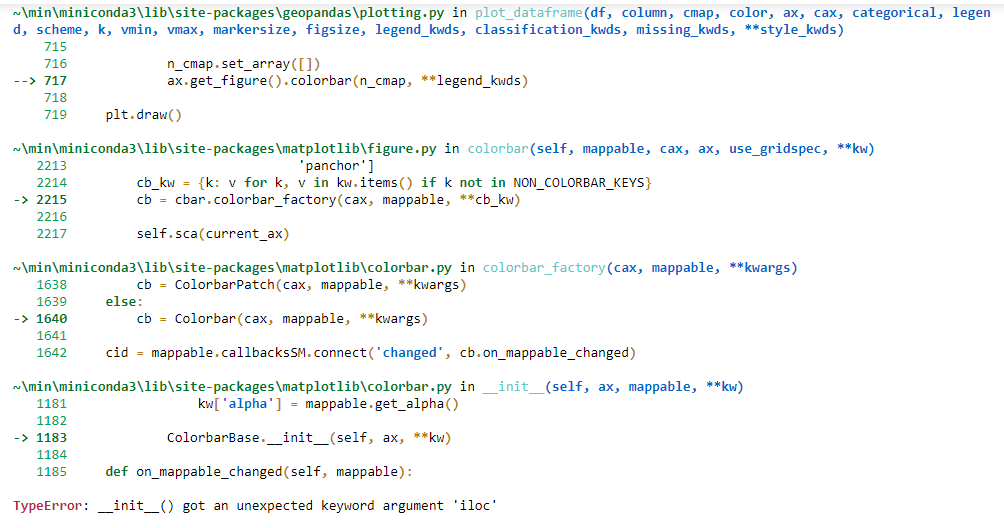Select the ax.get_figure().colorbar code line

point(347,81)
